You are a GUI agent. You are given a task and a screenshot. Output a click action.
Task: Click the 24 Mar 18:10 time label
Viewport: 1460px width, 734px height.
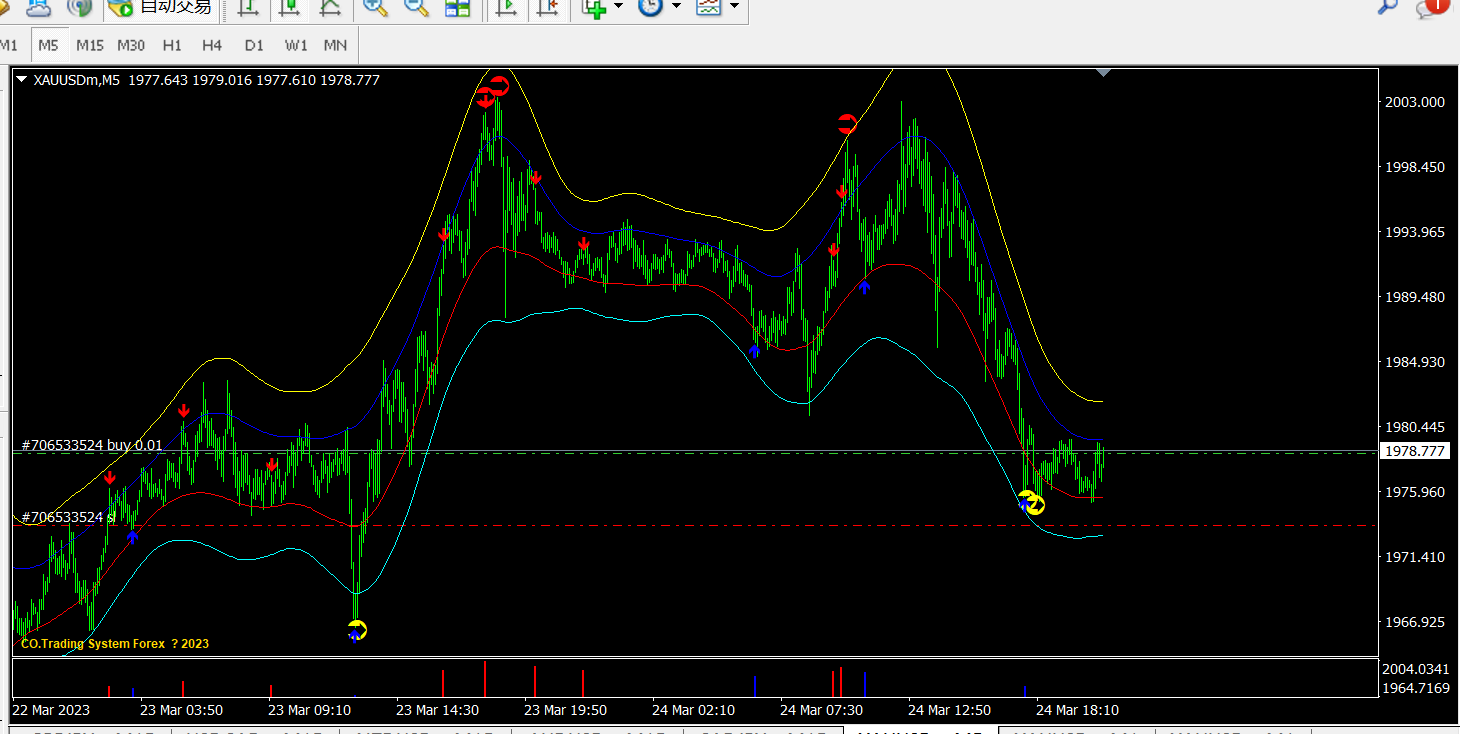tap(1077, 710)
